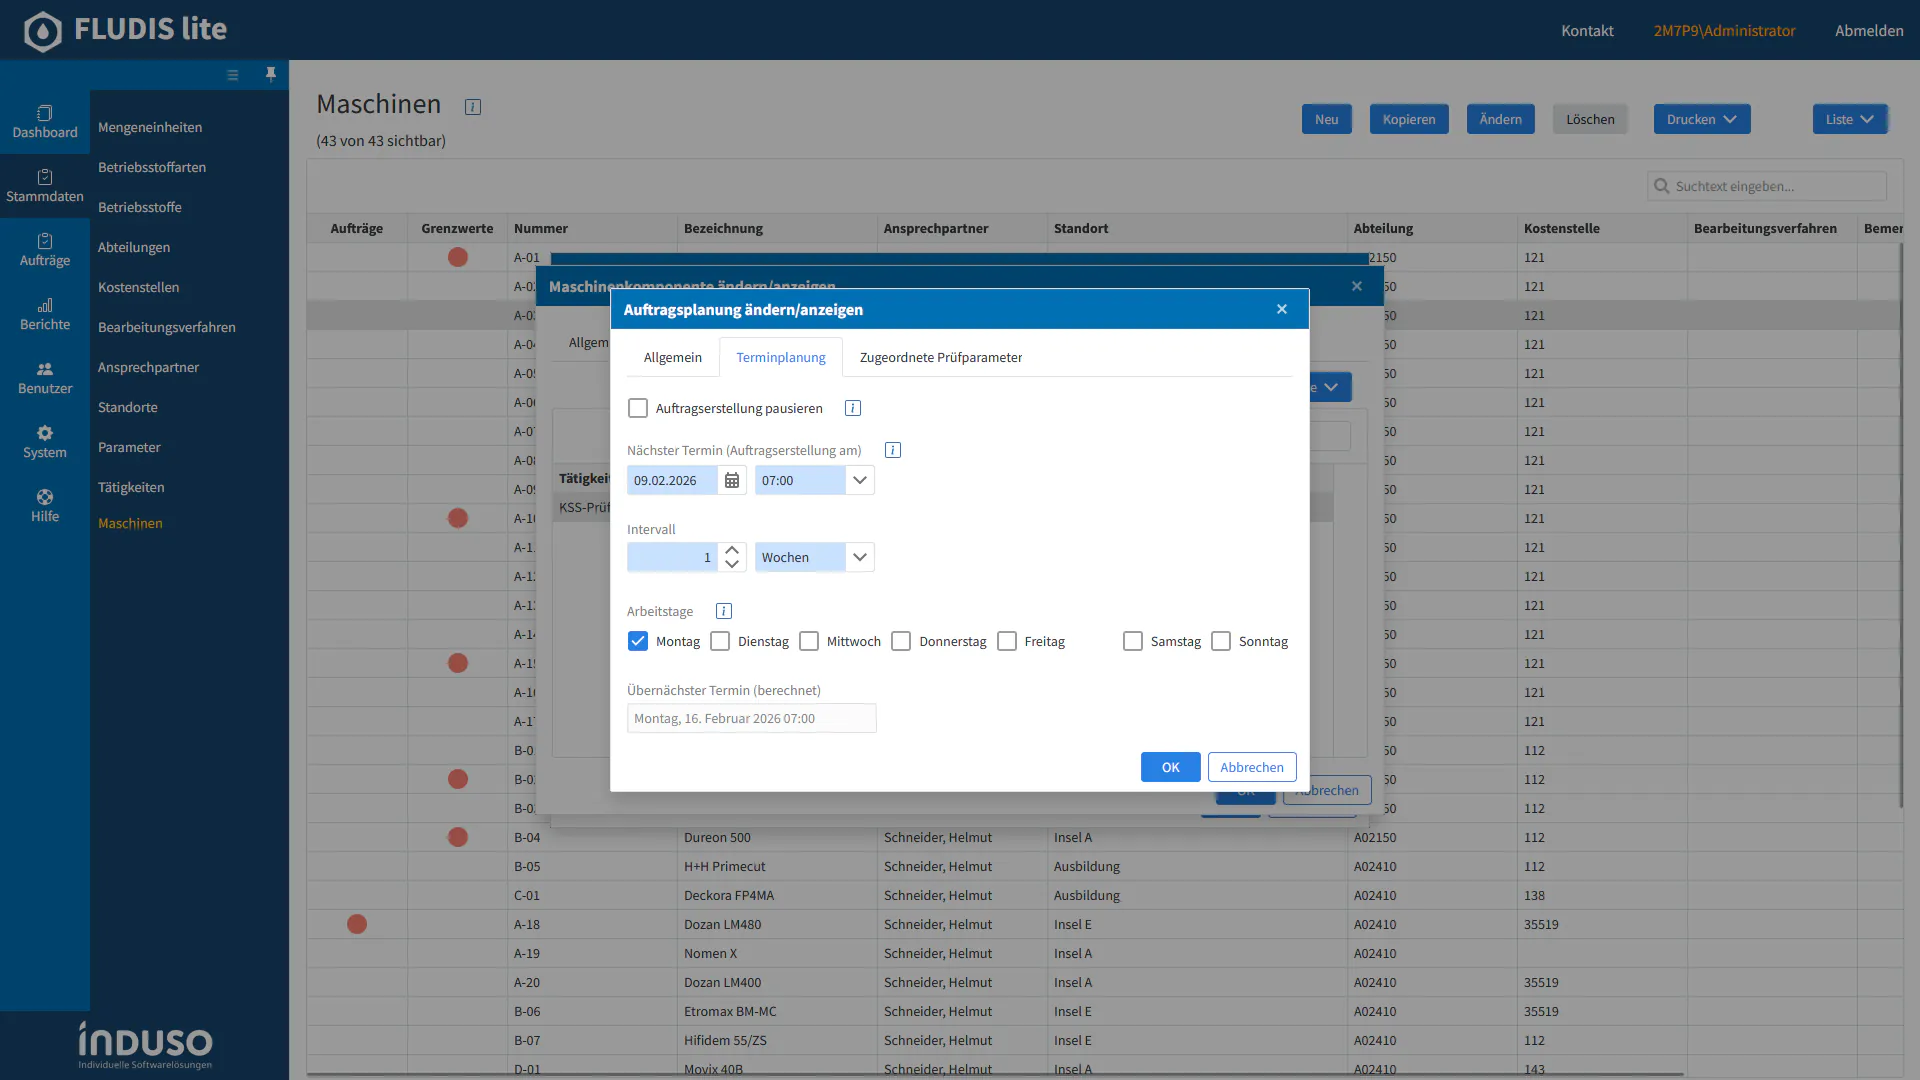Open the calendar date picker icon
Viewport: 1920px width, 1080px height.
pos(732,481)
